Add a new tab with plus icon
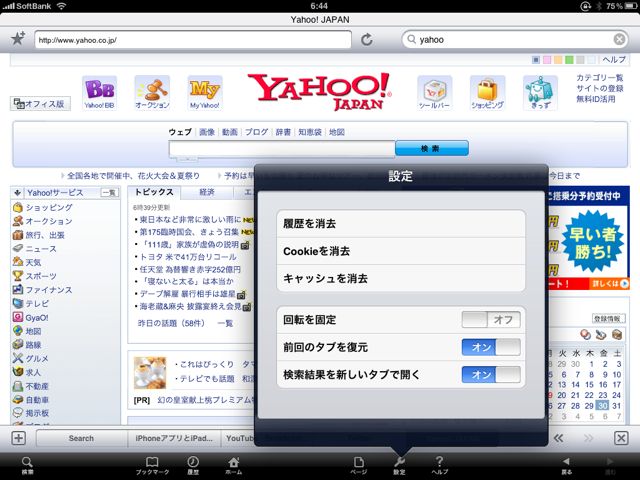The image size is (640, 480). click(x=18, y=438)
